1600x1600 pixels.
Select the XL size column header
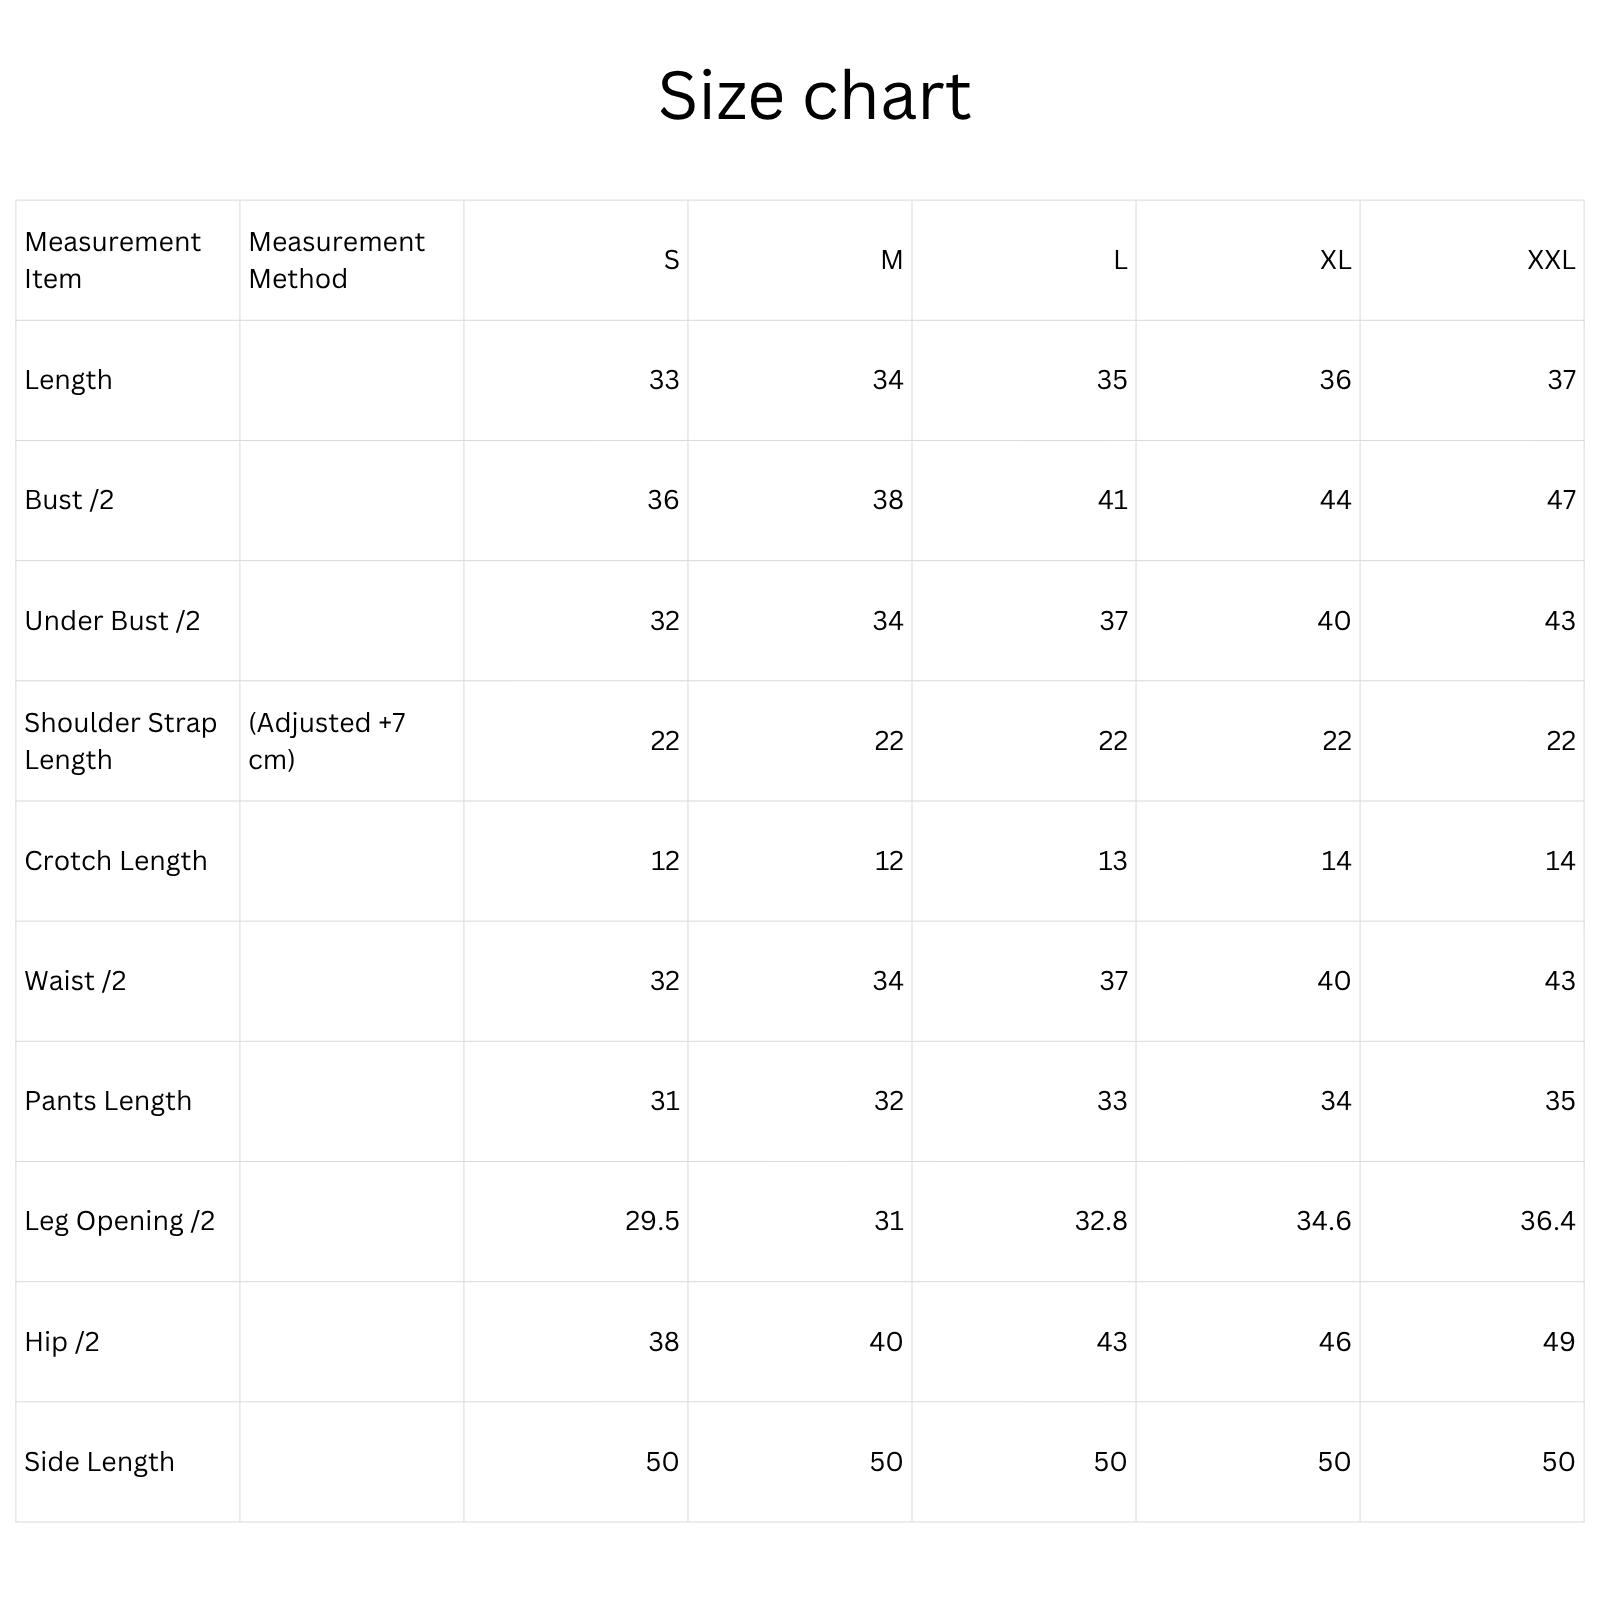coord(1335,260)
